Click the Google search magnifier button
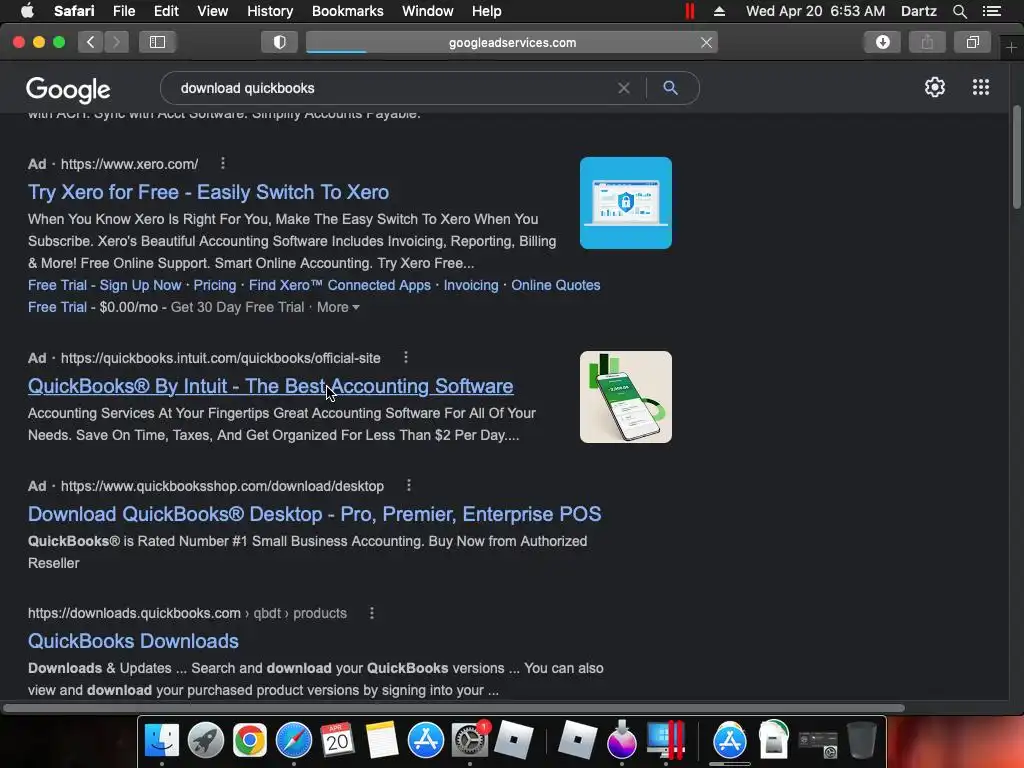The height and width of the screenshot is (768, 1024). pyautogui.click(x=670, y=88)
